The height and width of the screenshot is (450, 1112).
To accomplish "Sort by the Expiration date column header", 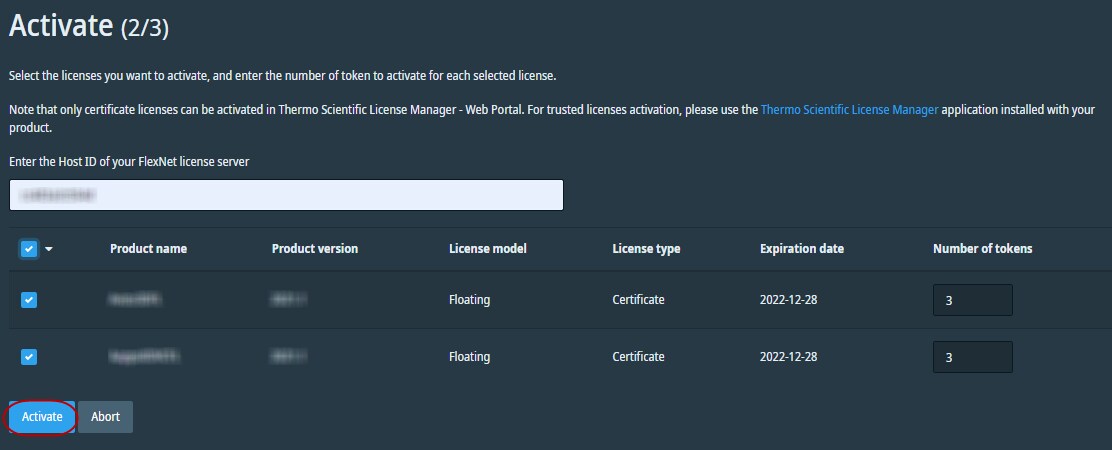I will coord(801,249).
